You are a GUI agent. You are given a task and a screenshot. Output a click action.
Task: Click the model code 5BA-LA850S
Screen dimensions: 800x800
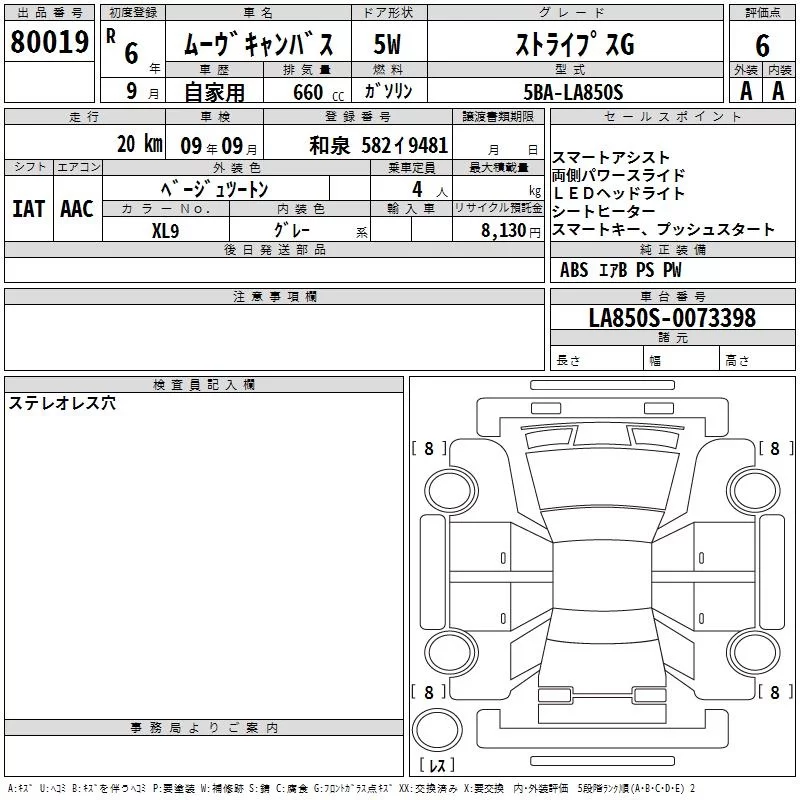coord(573,92)
